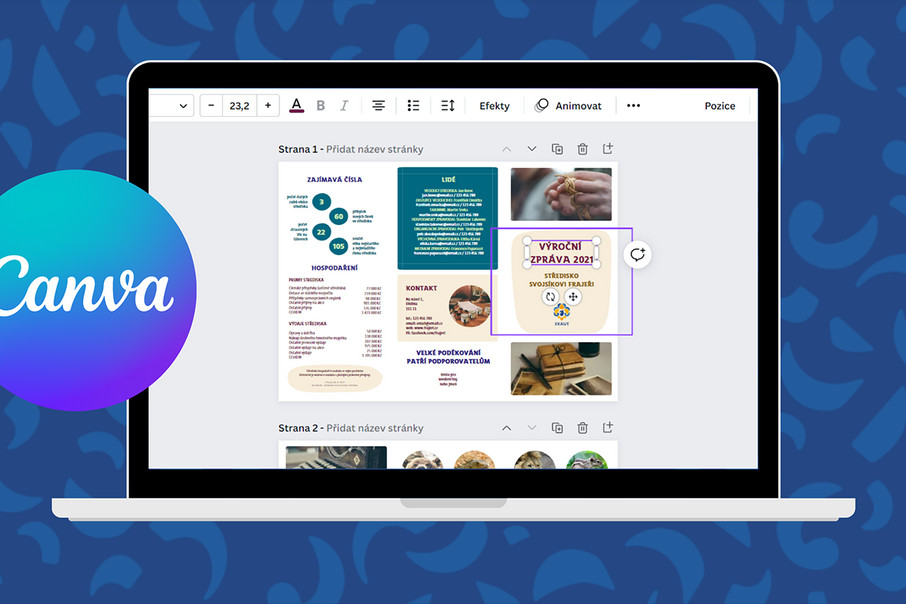Viewport: 906px width, 604px height.
Task: Open the Pozice panel
Action: coord(719,106)
